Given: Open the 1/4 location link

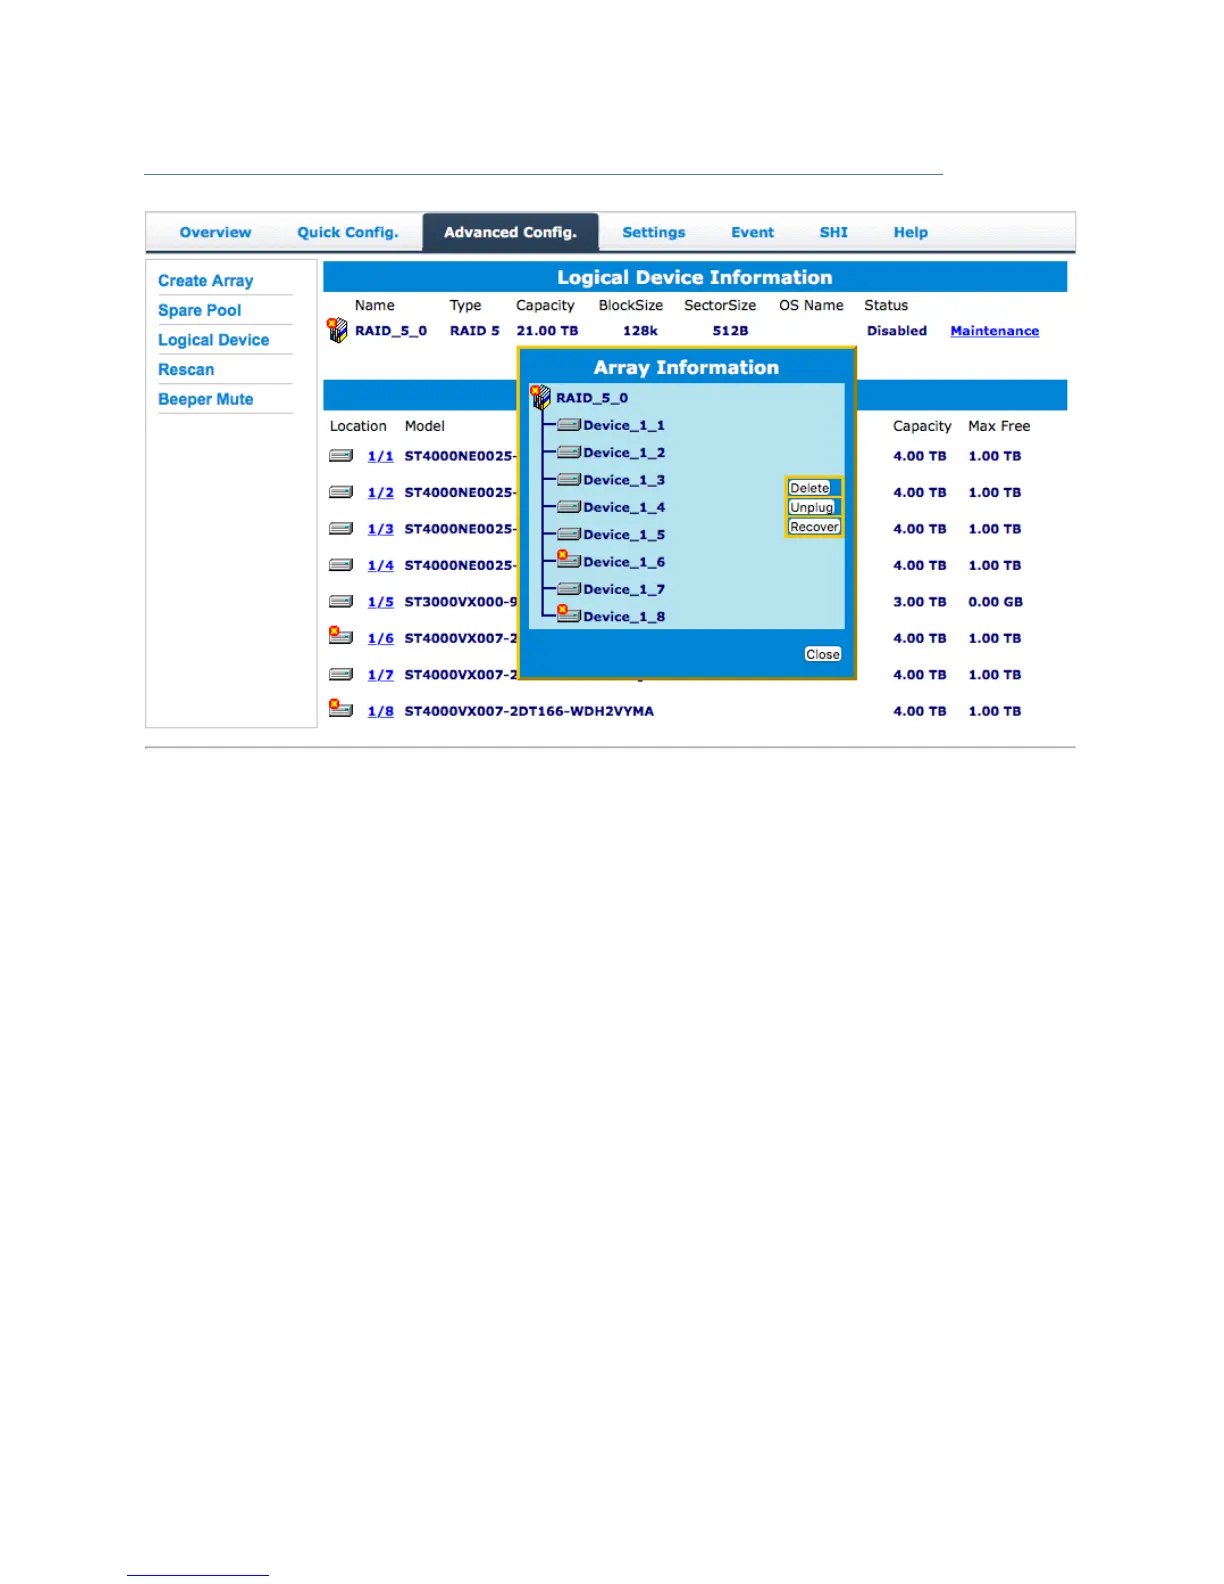Looking at the screenshot, I should click(x=380, y=565).
